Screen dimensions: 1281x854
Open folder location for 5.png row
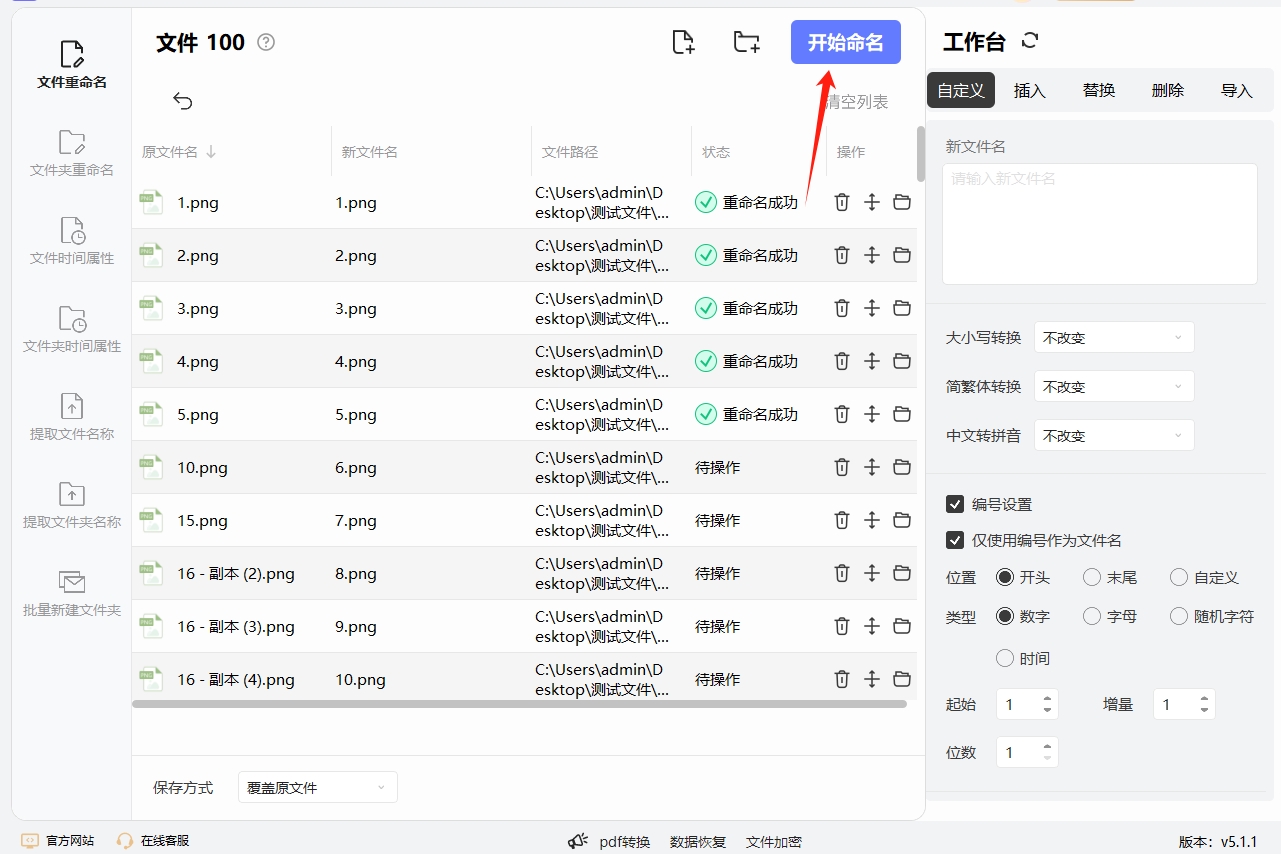coord(902,414)
